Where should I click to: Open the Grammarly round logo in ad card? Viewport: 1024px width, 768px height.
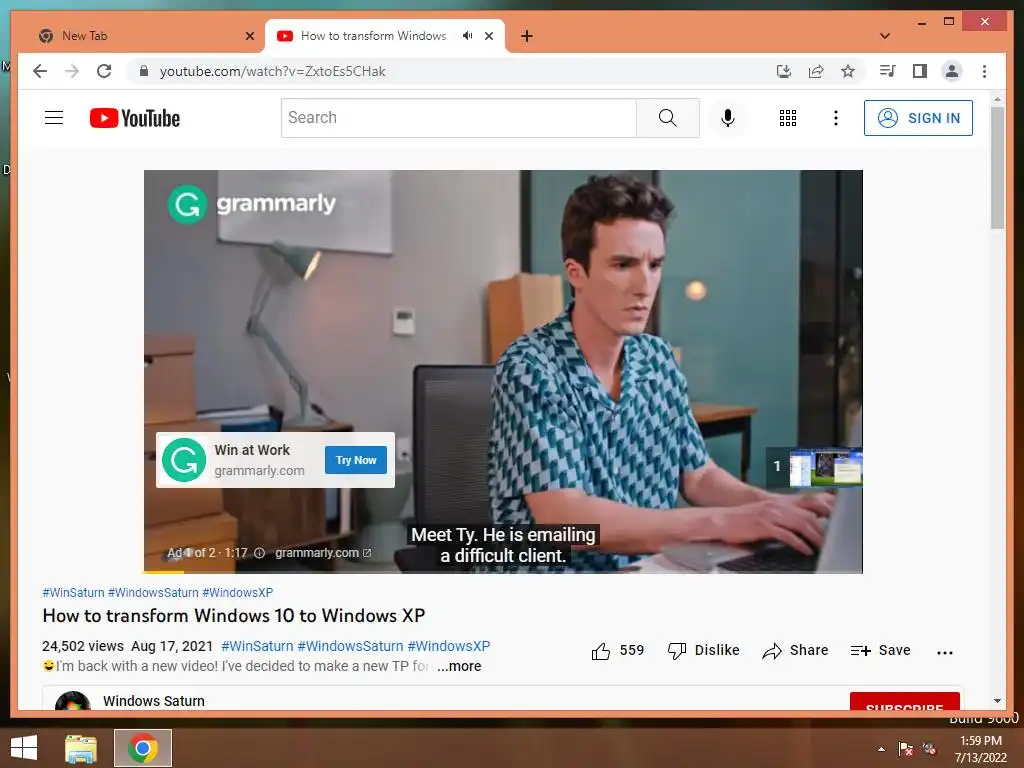coord(184,460)
